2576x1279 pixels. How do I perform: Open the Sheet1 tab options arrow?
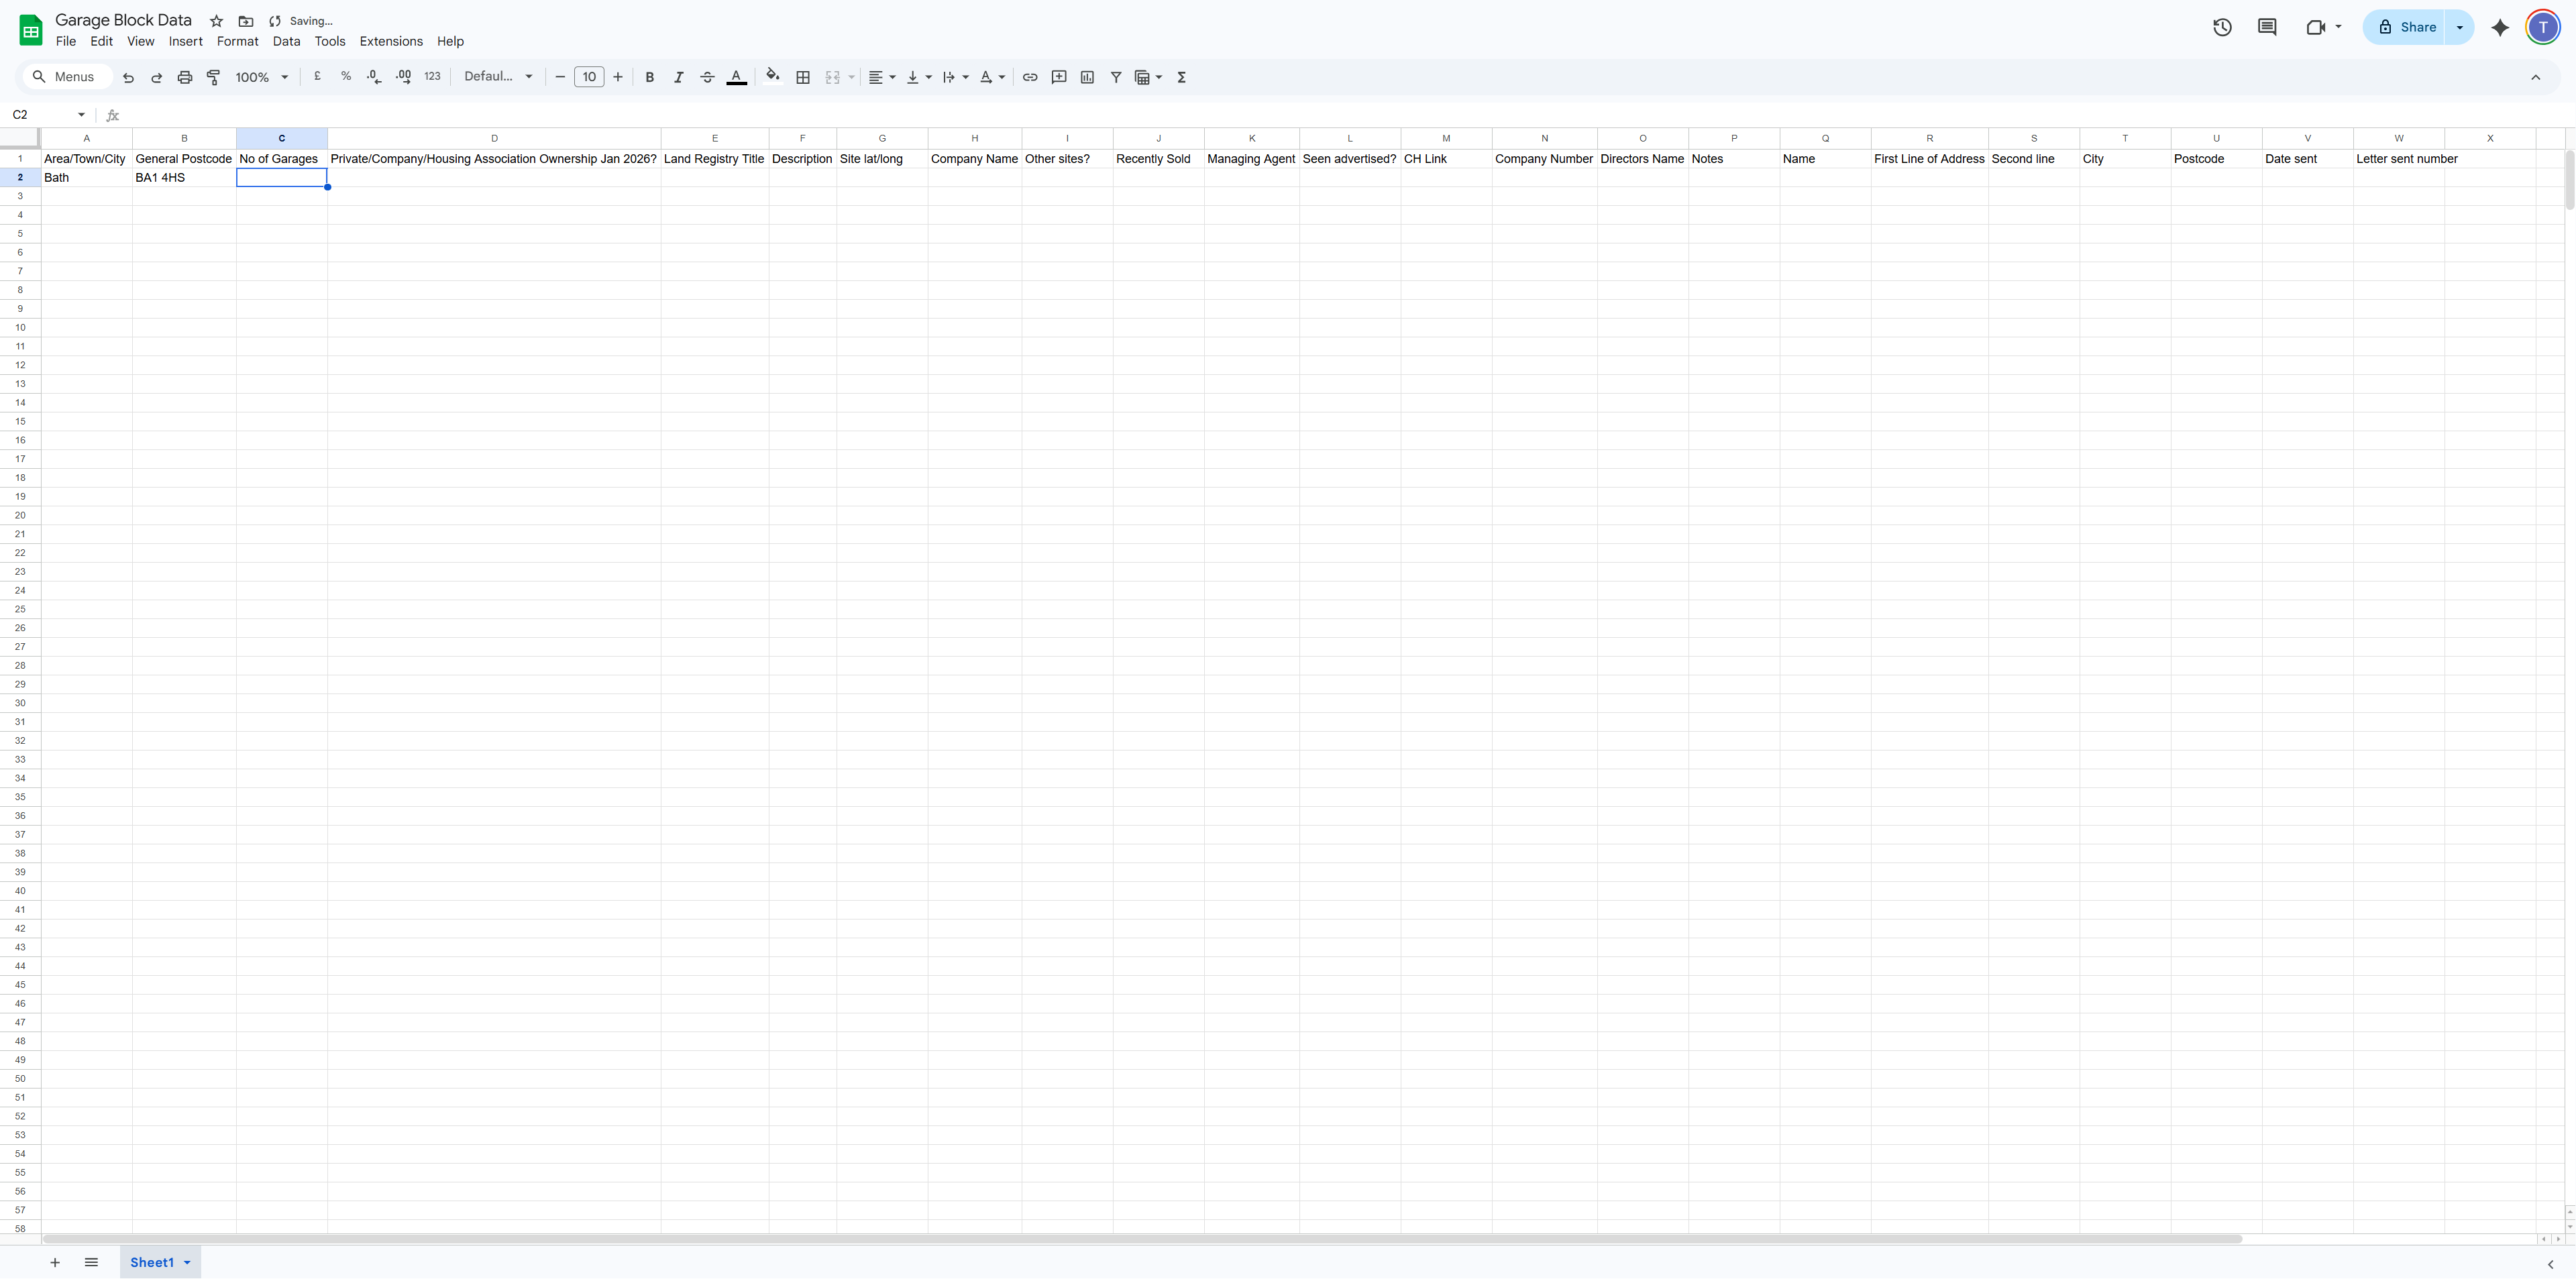(x=187, y=1262)
